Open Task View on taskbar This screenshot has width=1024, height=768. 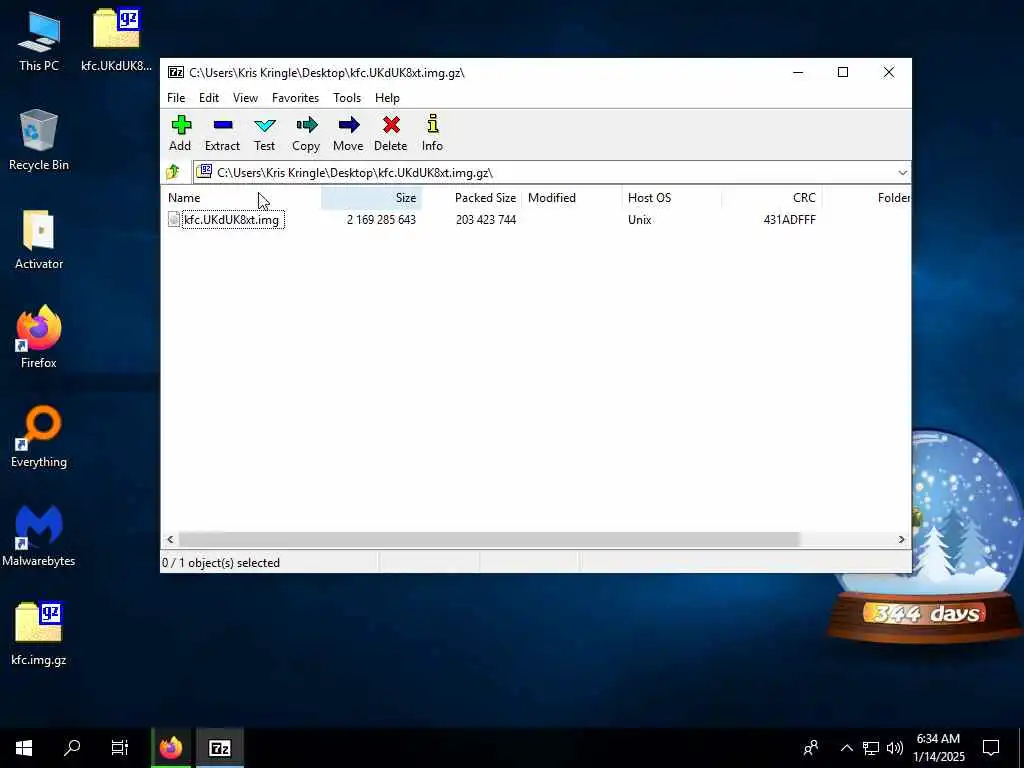[120, 748]
